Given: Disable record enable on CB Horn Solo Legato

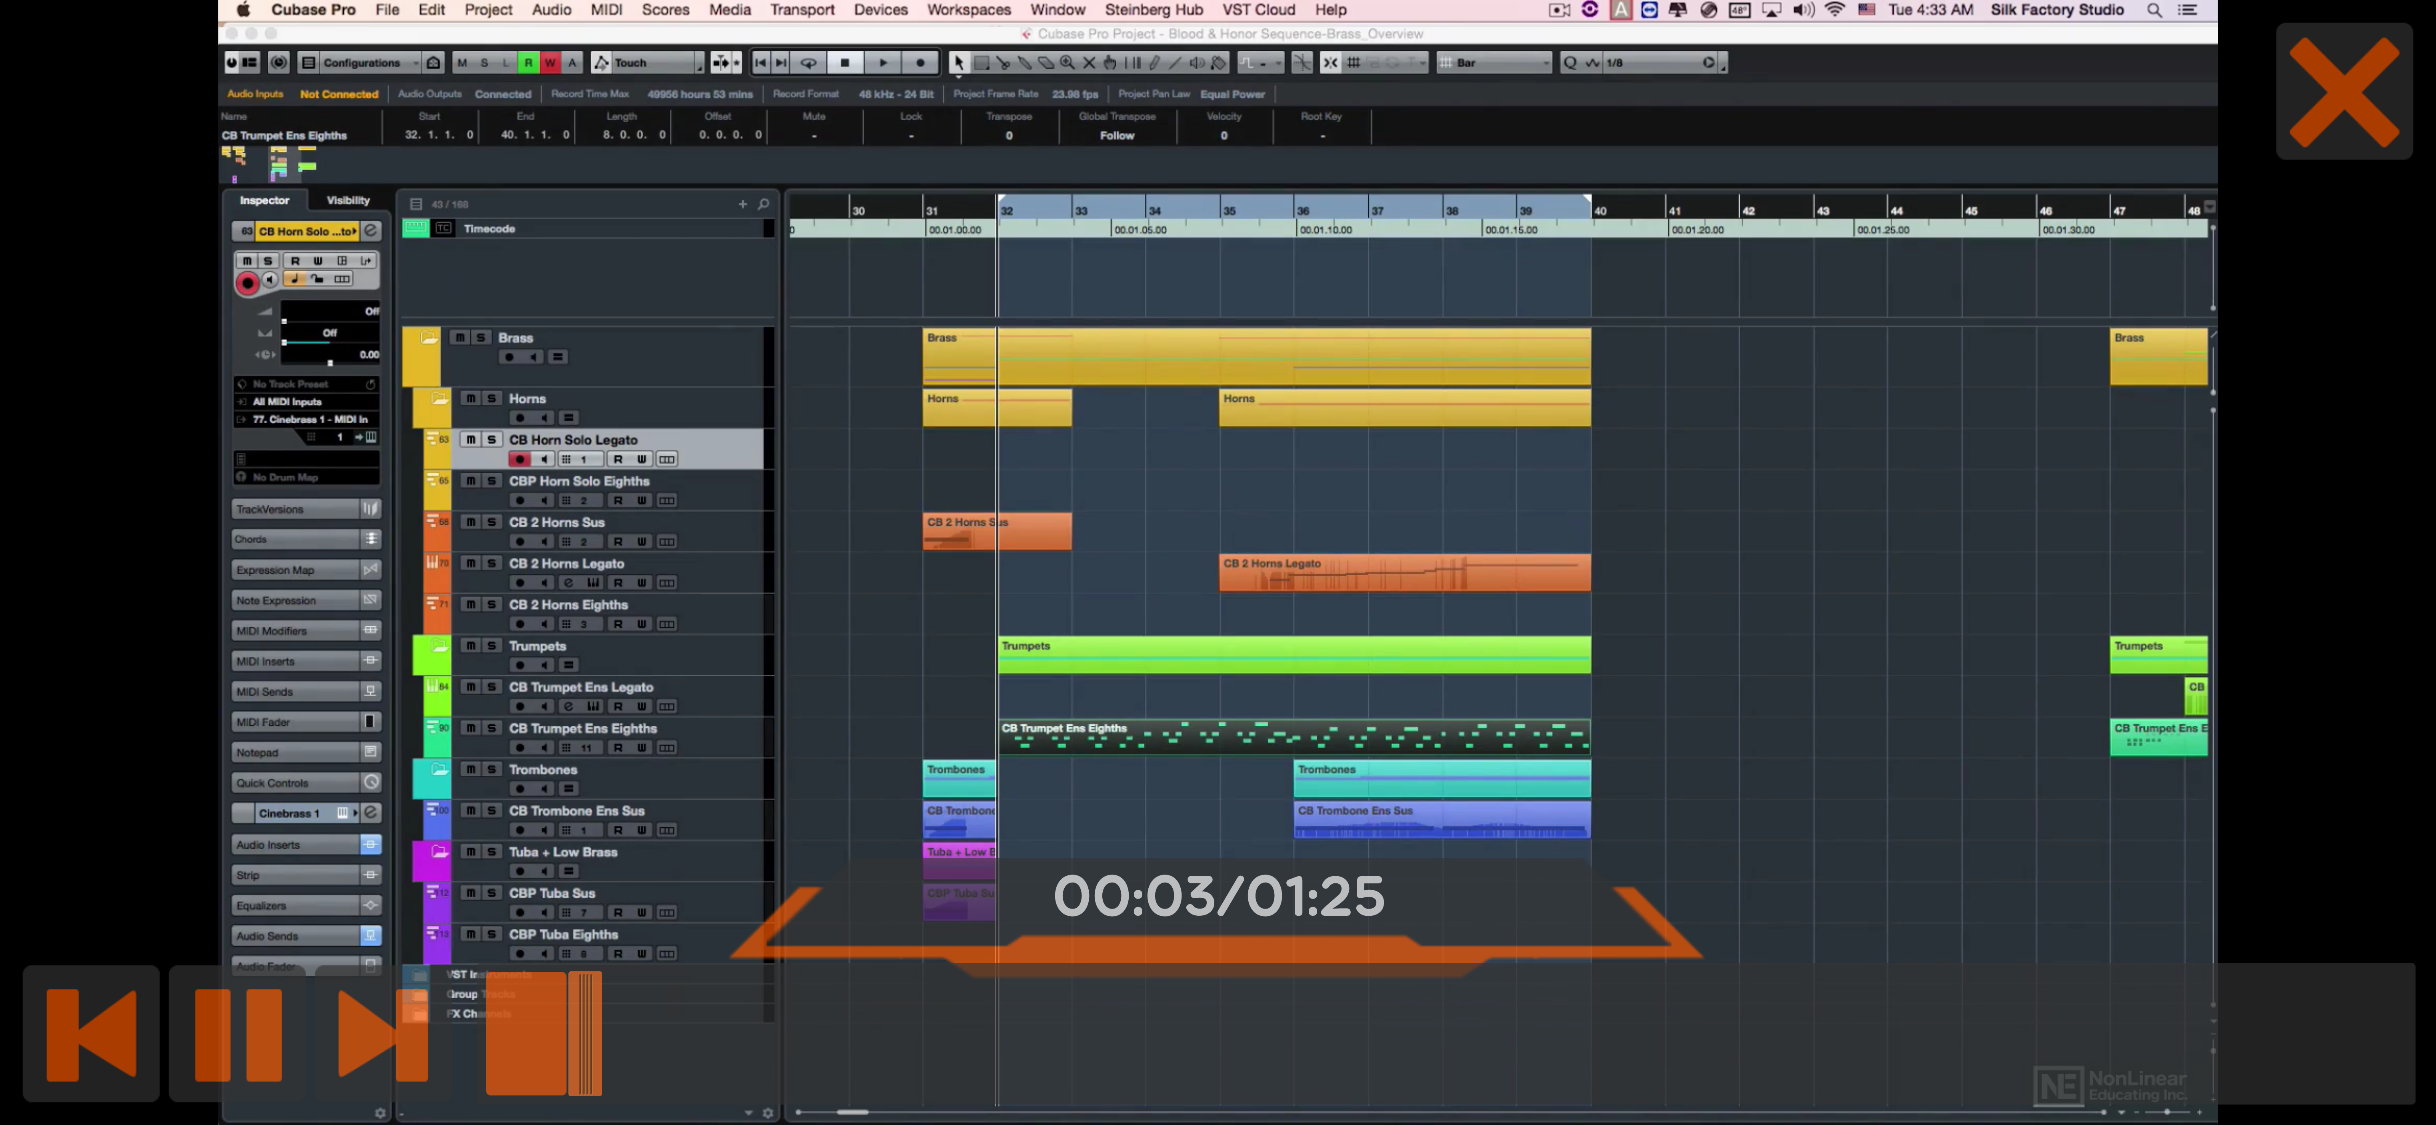Looking at the screenshot, I should coord(519,459).
